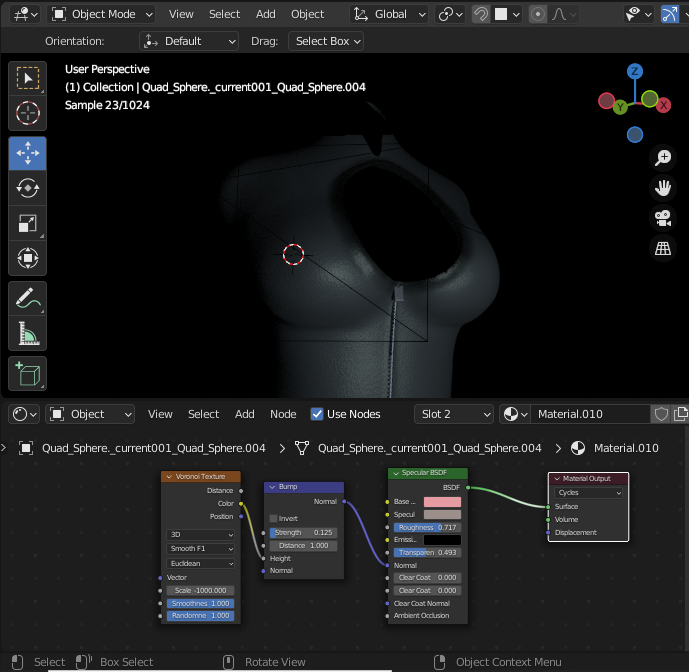689x672 pixels.
Task: Open the shader editor Select menu
Action: [x=203, y=414]
